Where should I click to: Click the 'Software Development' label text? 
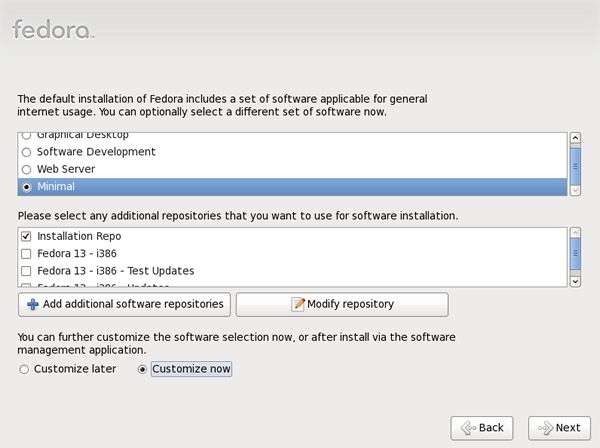tap(96, 152)
